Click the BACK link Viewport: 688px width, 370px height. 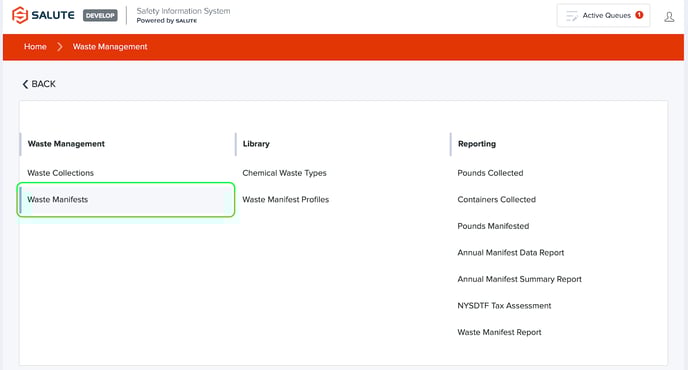pos(39,84)
